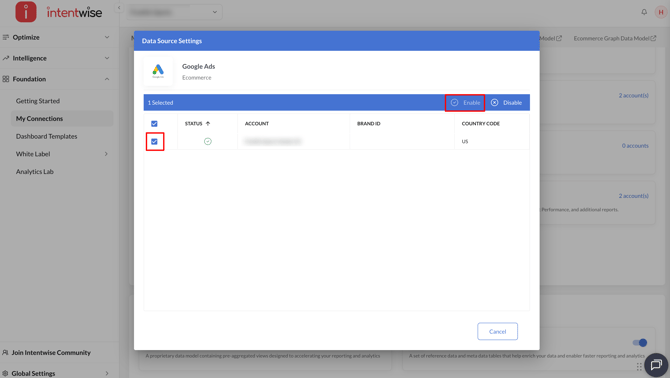670x378 pixels.
Task: Click the Global Settings gear icon
Action: pos(5,373)
